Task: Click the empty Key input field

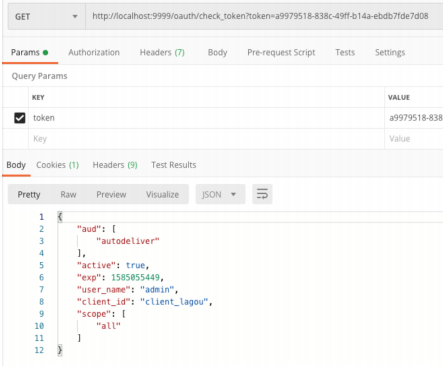Action: point(206,139)
